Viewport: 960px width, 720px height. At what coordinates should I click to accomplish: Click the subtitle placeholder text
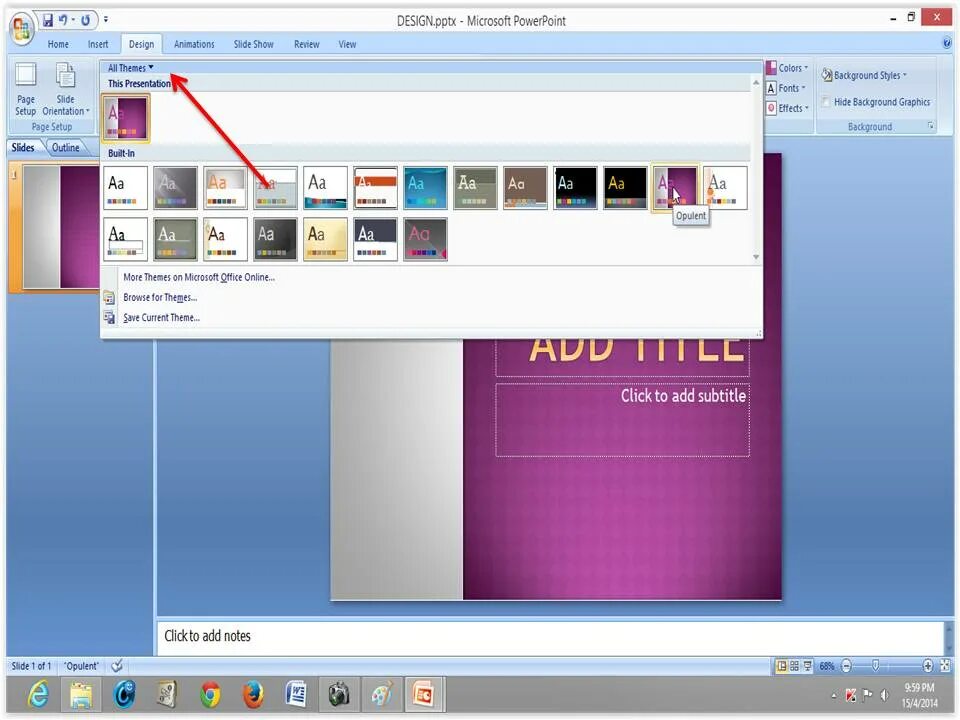click(683, 396)
